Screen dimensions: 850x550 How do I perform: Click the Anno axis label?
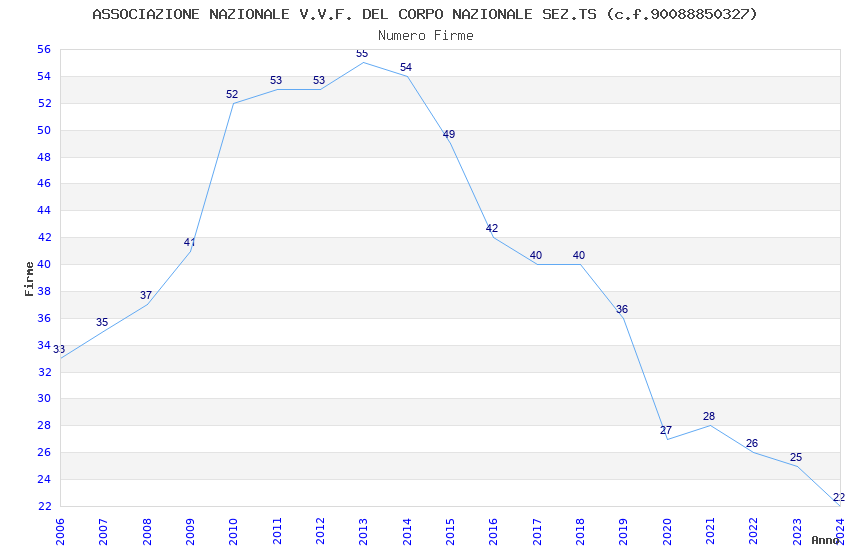[x=825, y=540]
